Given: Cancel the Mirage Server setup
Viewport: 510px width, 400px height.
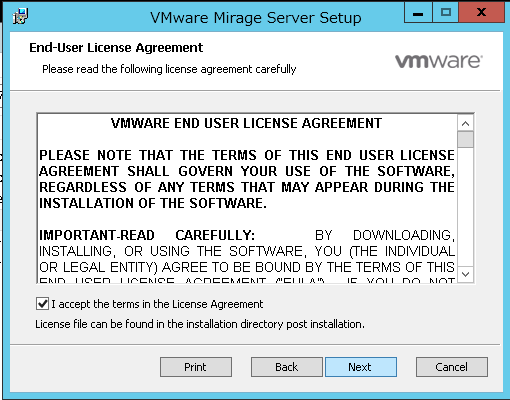Looking at the screenshot, I should pyautogui.click(x=452, y=367).
